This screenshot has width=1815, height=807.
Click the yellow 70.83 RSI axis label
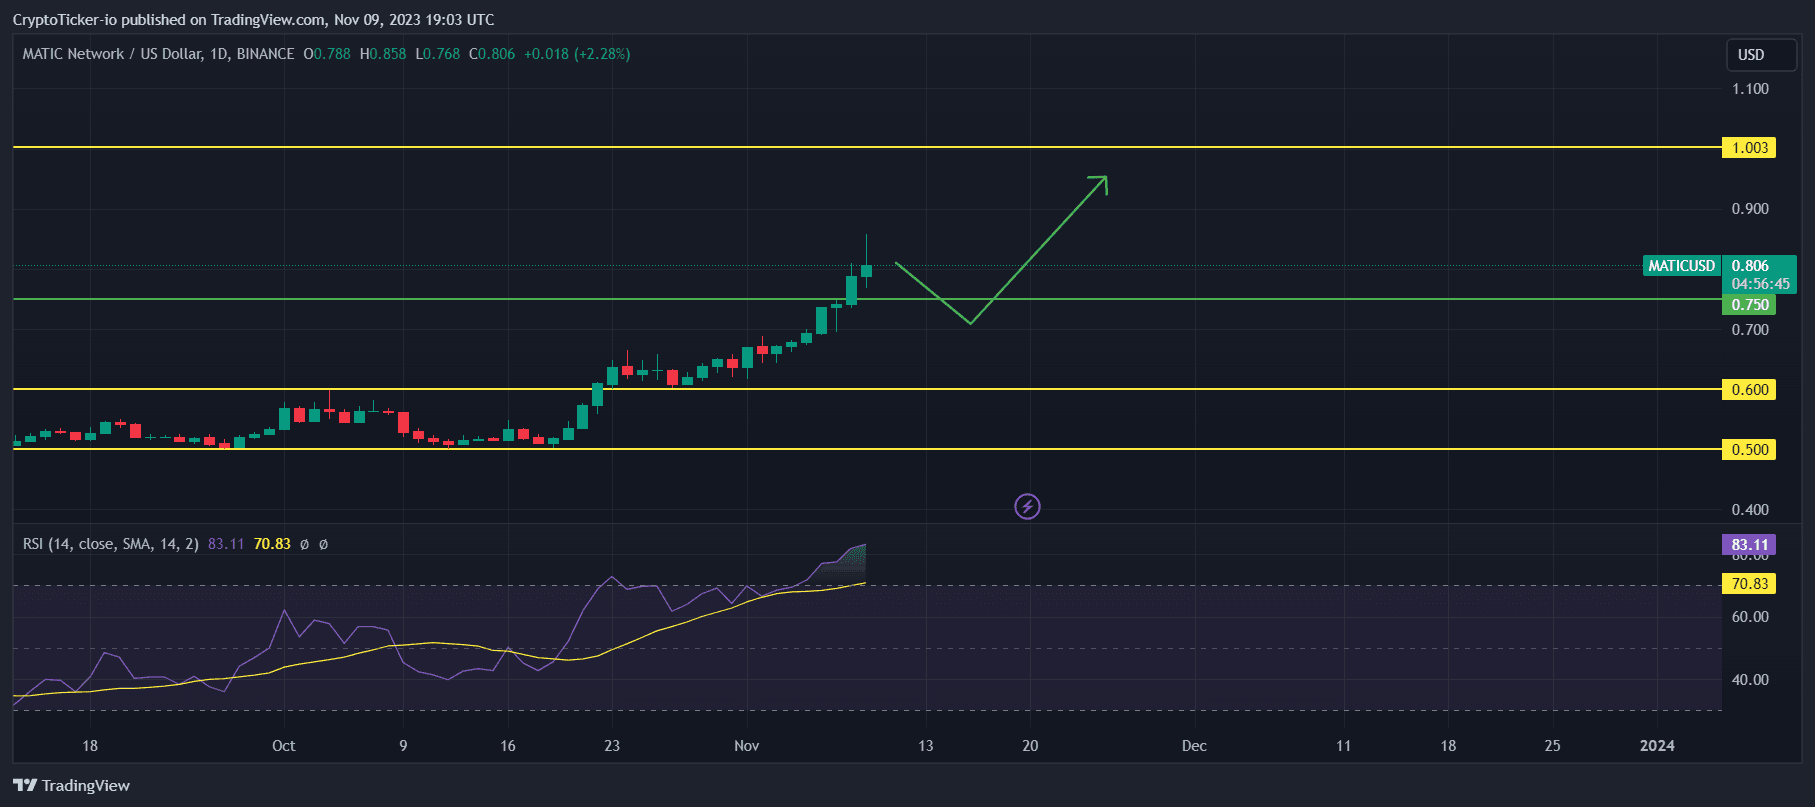(1748, 584)
